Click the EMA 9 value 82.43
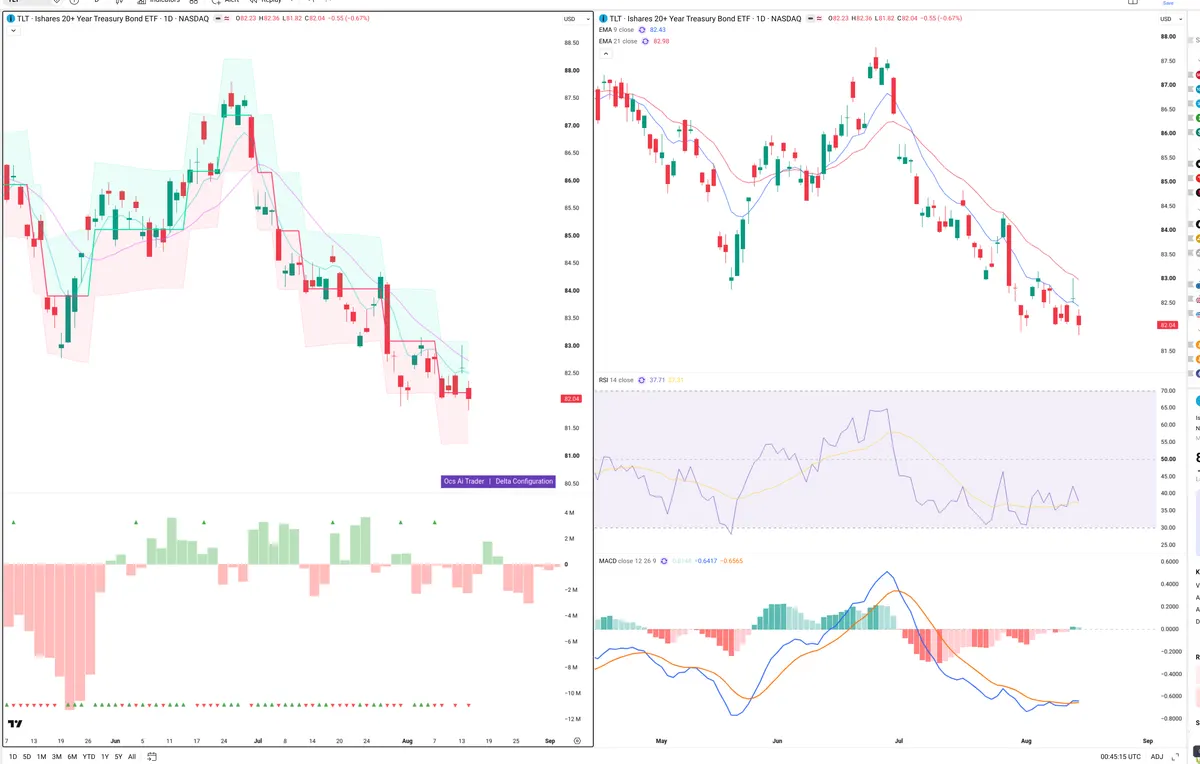This screenshot has height=764, width=1200. pyautogui.click(x=658, y=30)
